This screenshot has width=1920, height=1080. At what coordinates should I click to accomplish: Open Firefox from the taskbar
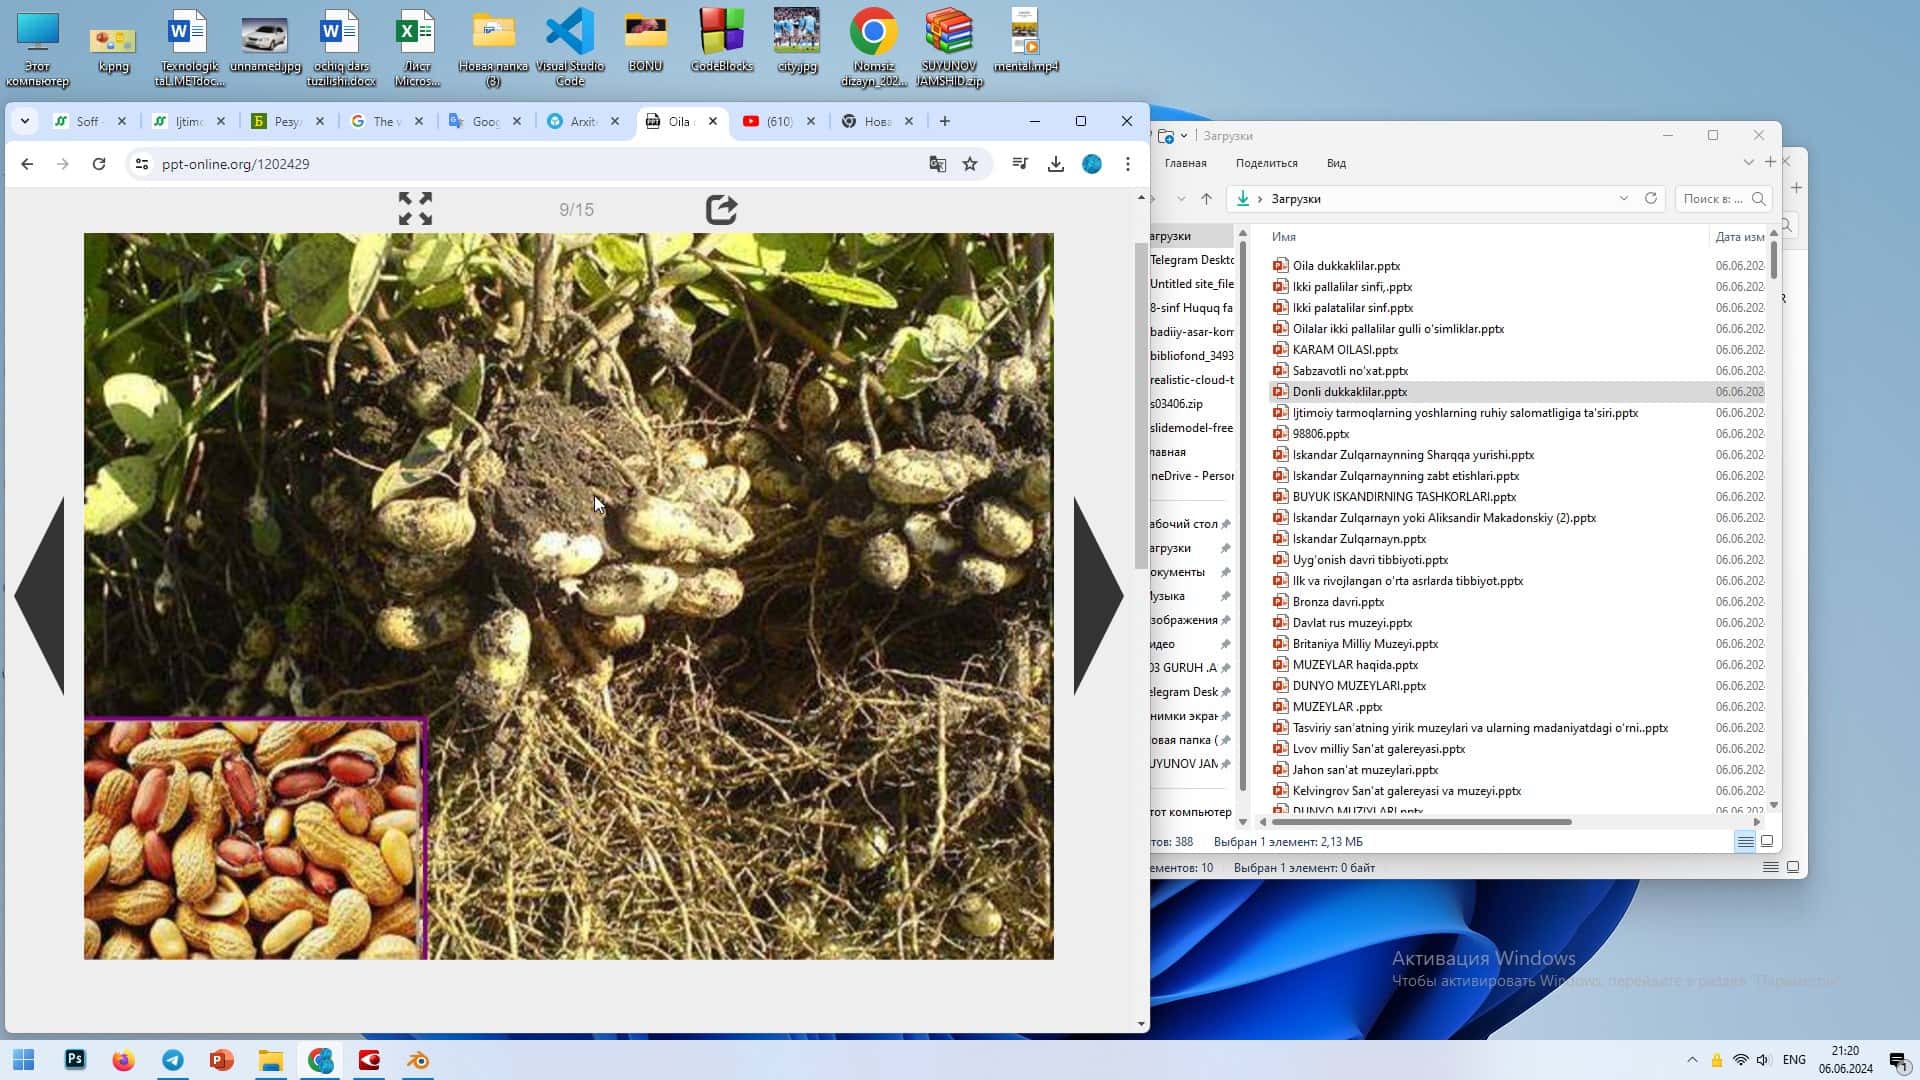(124, 1060)
